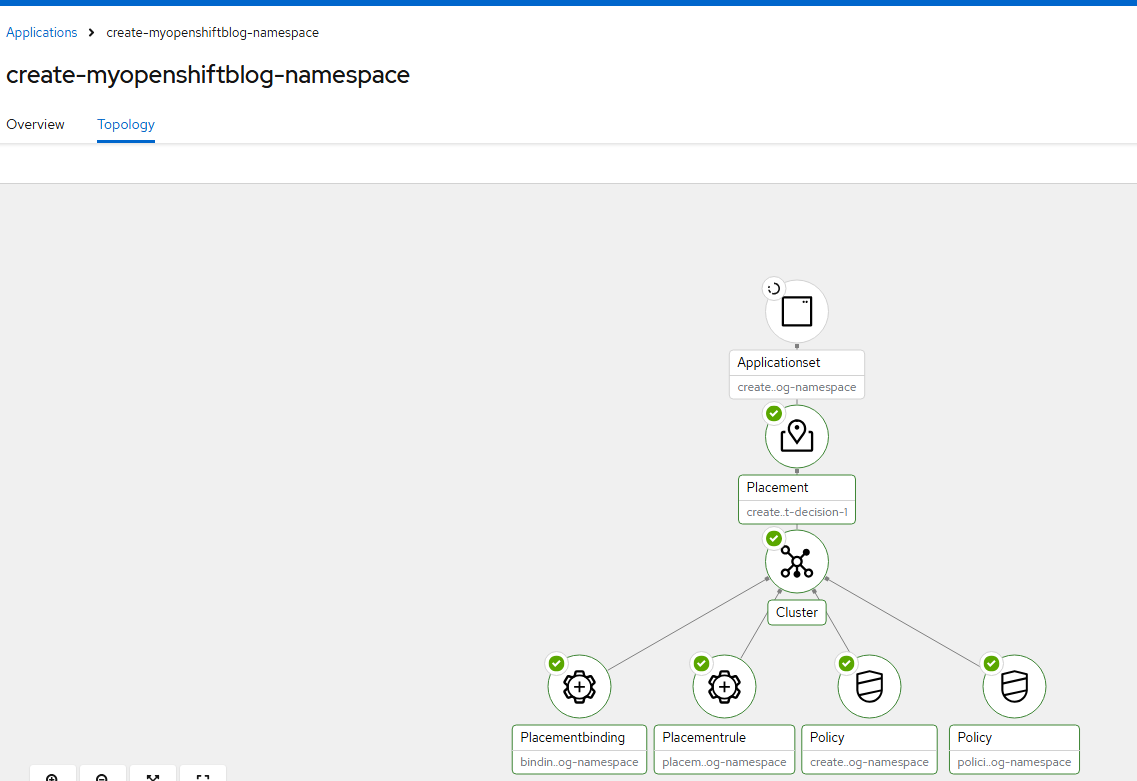The image size is (1137, 781).
Task: Select the Policy create..og-namespace shield icon
Action: point(869,686)
